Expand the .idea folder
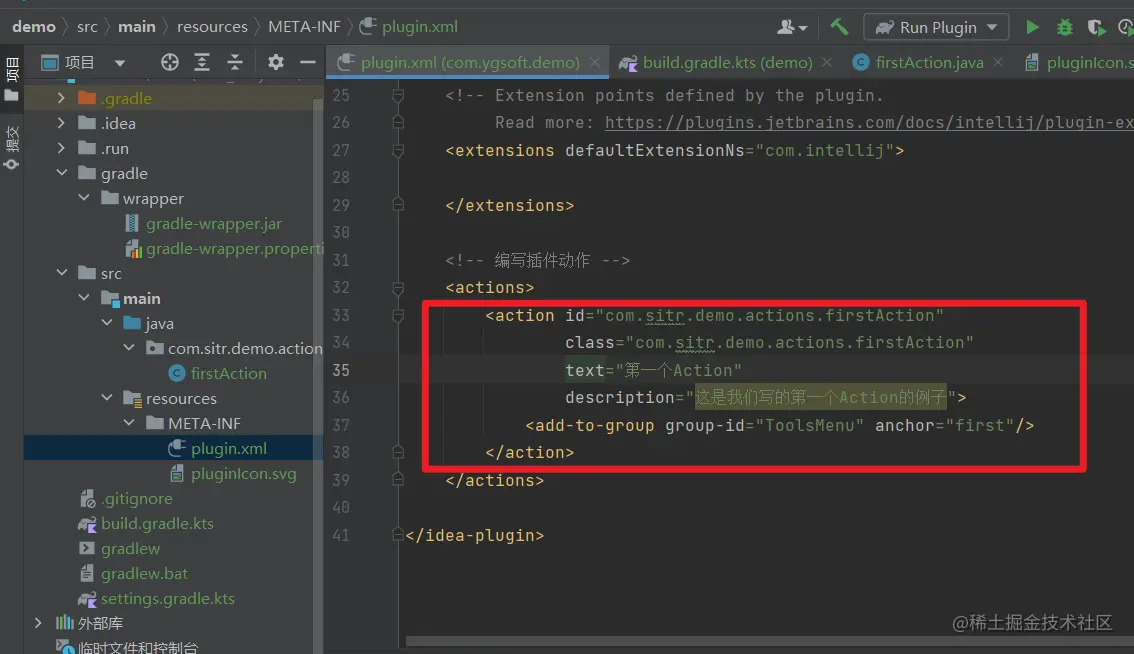The width and height of the screenshot is (1134, 654). coord(61,123)
